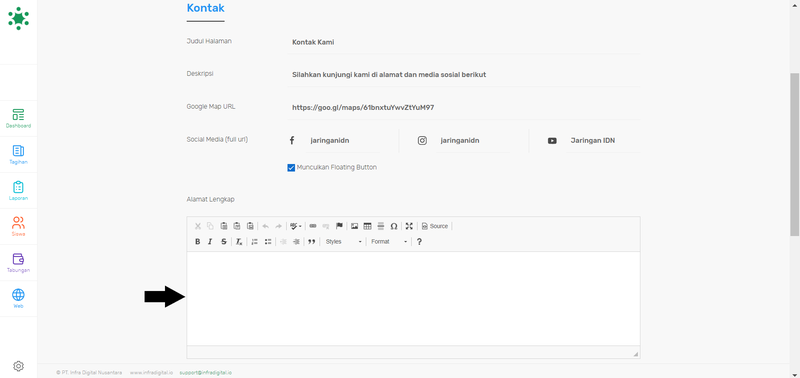Click the editor resize handle in the corner
The height and width of the screenshot is (378, 800).
(x=636, y=354)
